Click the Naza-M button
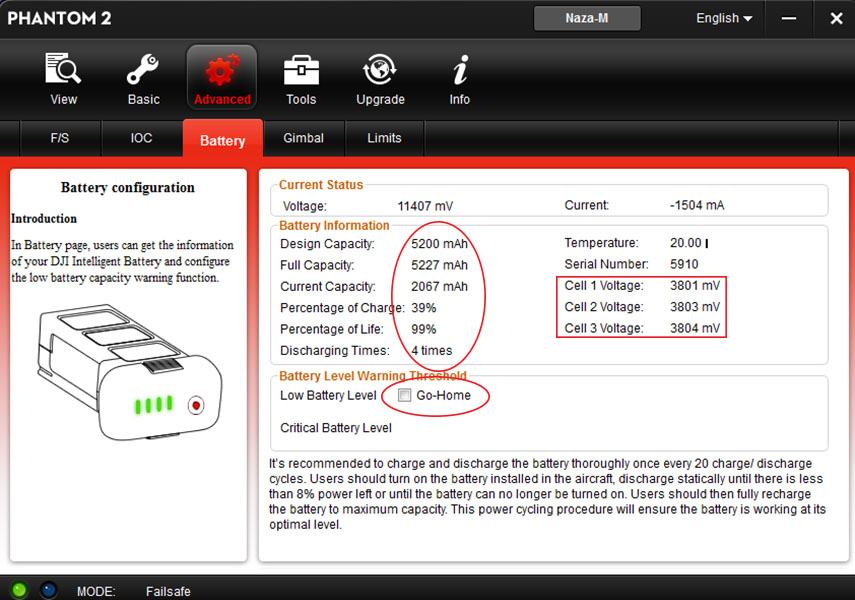Image resolution: width=855 pixels, height=600 pixels. (587, 18)
